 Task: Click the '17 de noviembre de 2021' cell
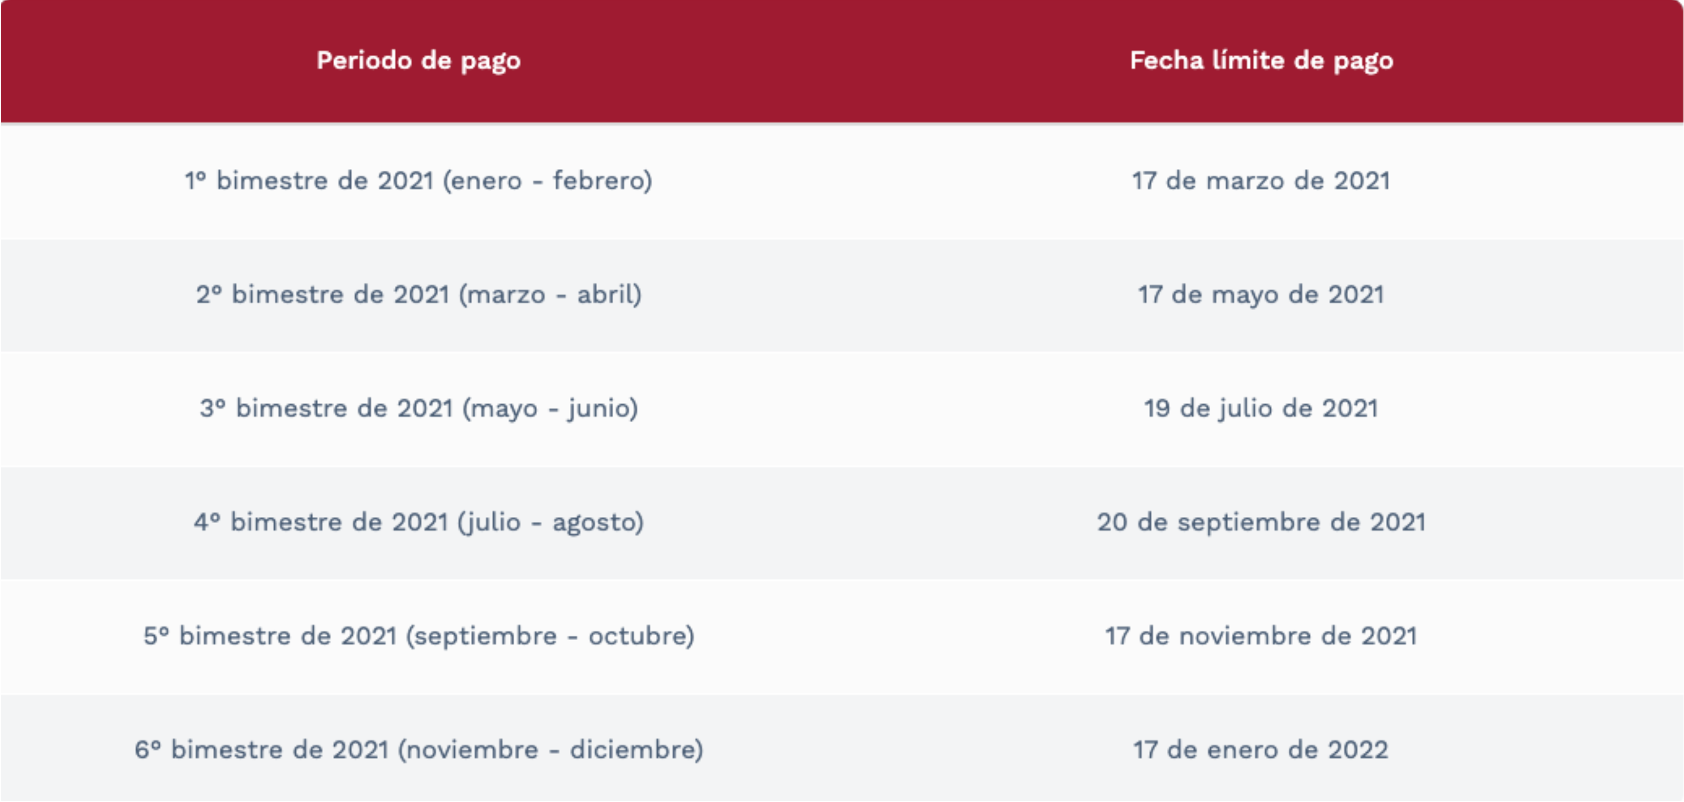pos(1261,636)
